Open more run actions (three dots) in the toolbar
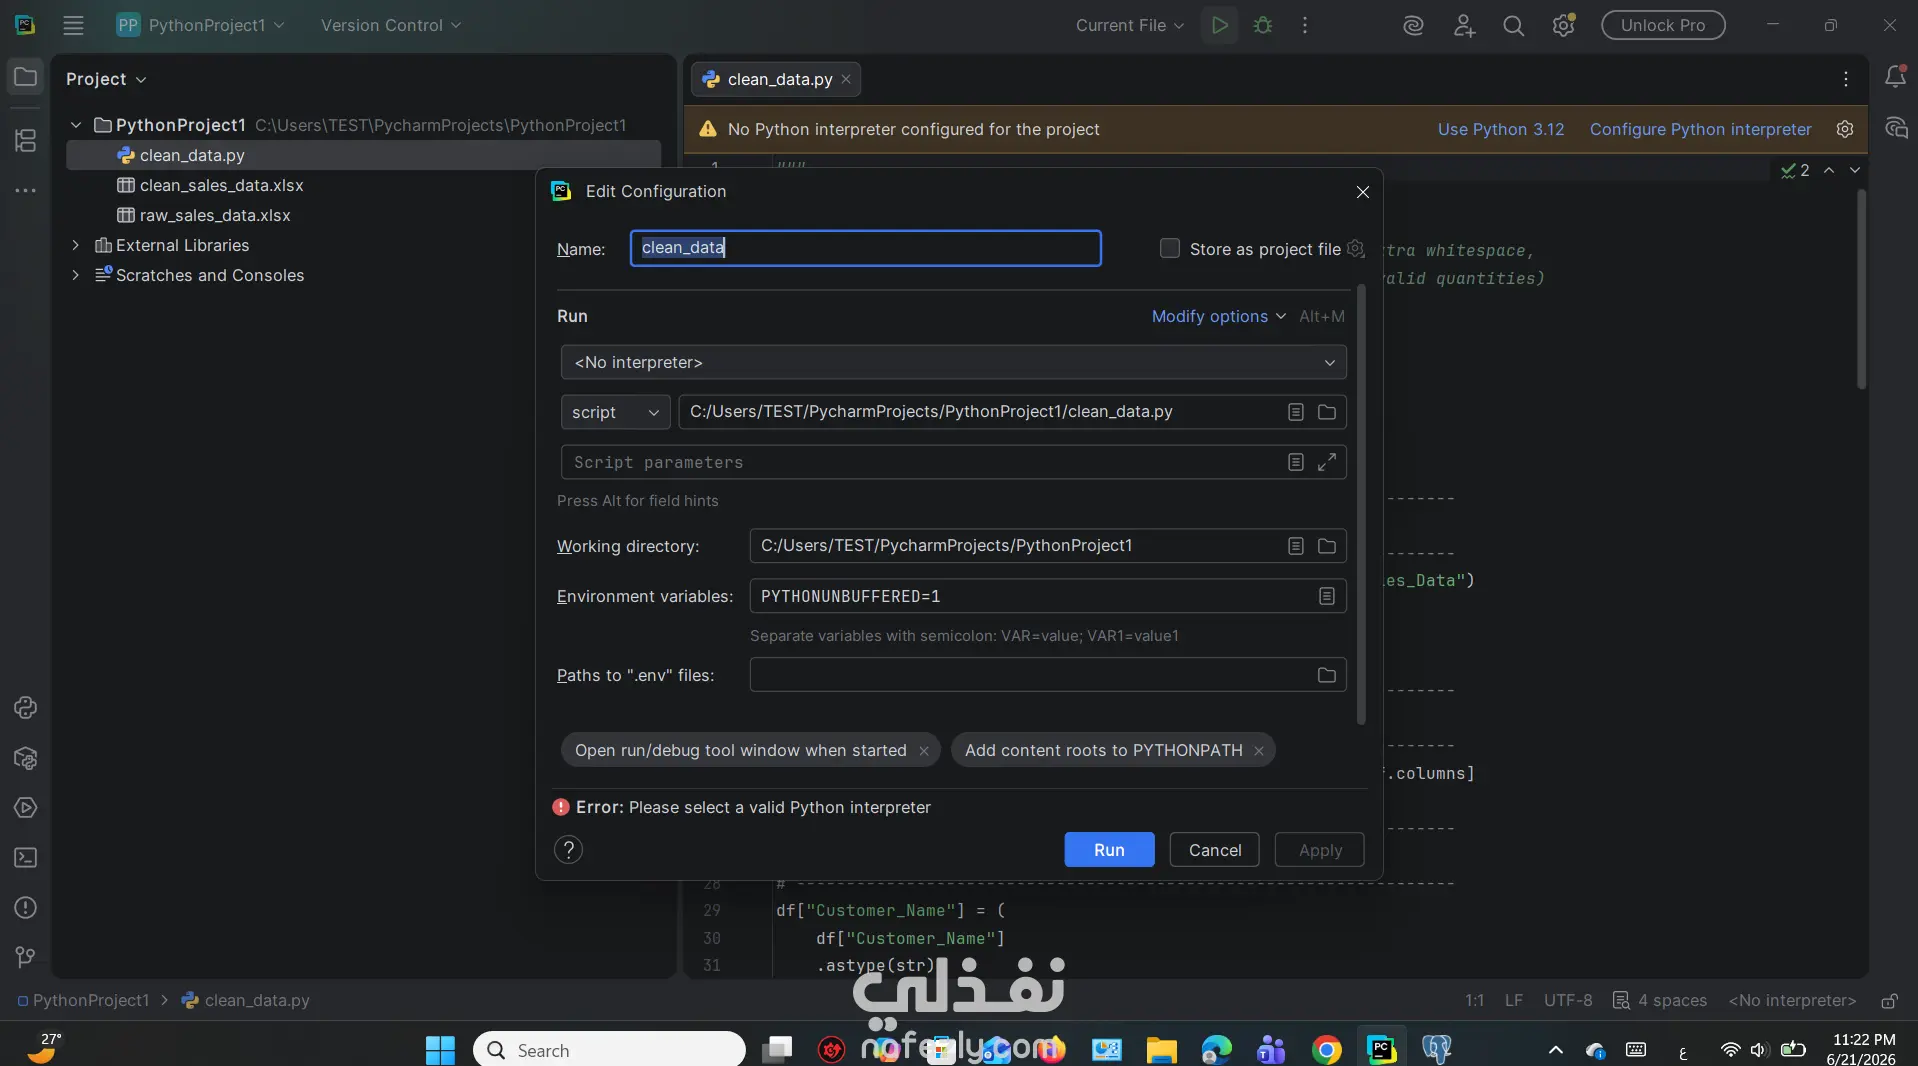 coord(1305,25)
